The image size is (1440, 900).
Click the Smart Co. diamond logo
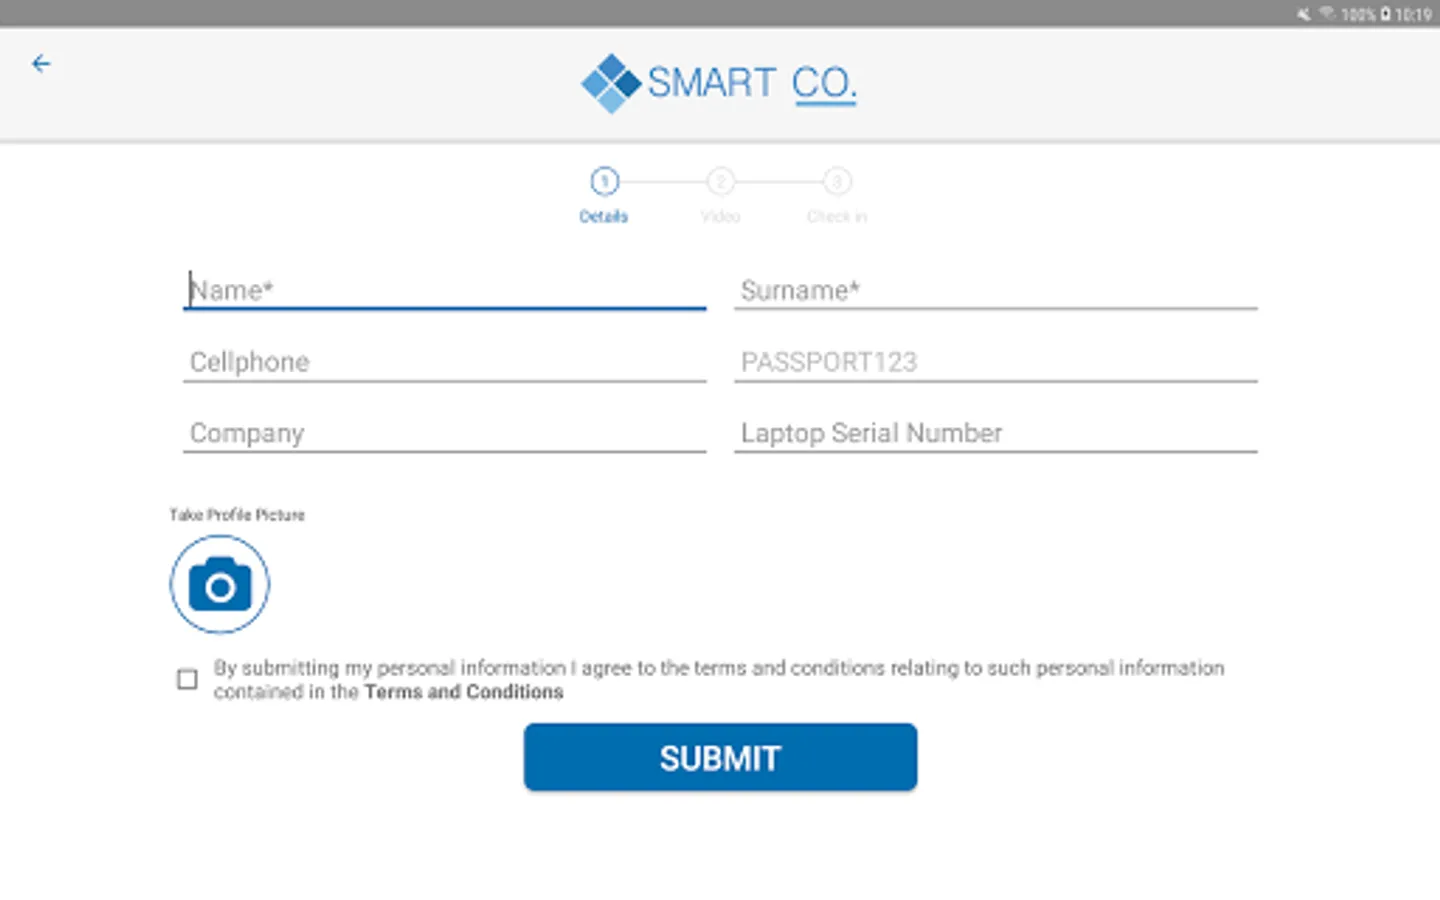tap(611, 83)
